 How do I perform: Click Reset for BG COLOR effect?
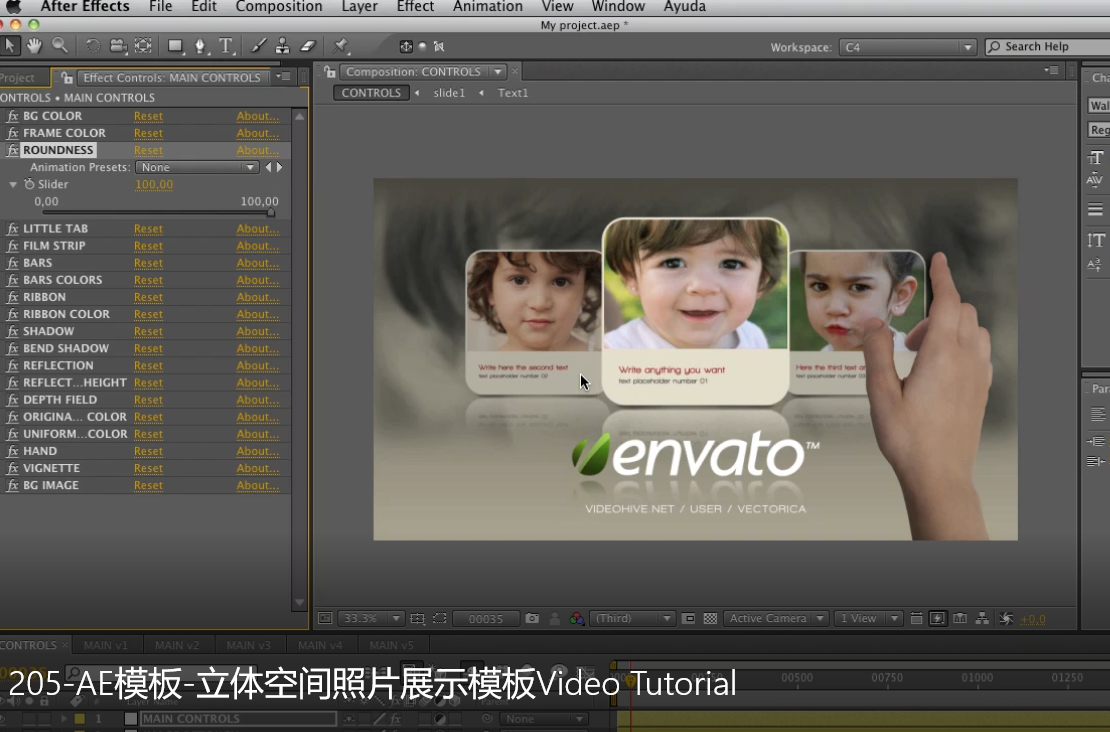point(149,116)
